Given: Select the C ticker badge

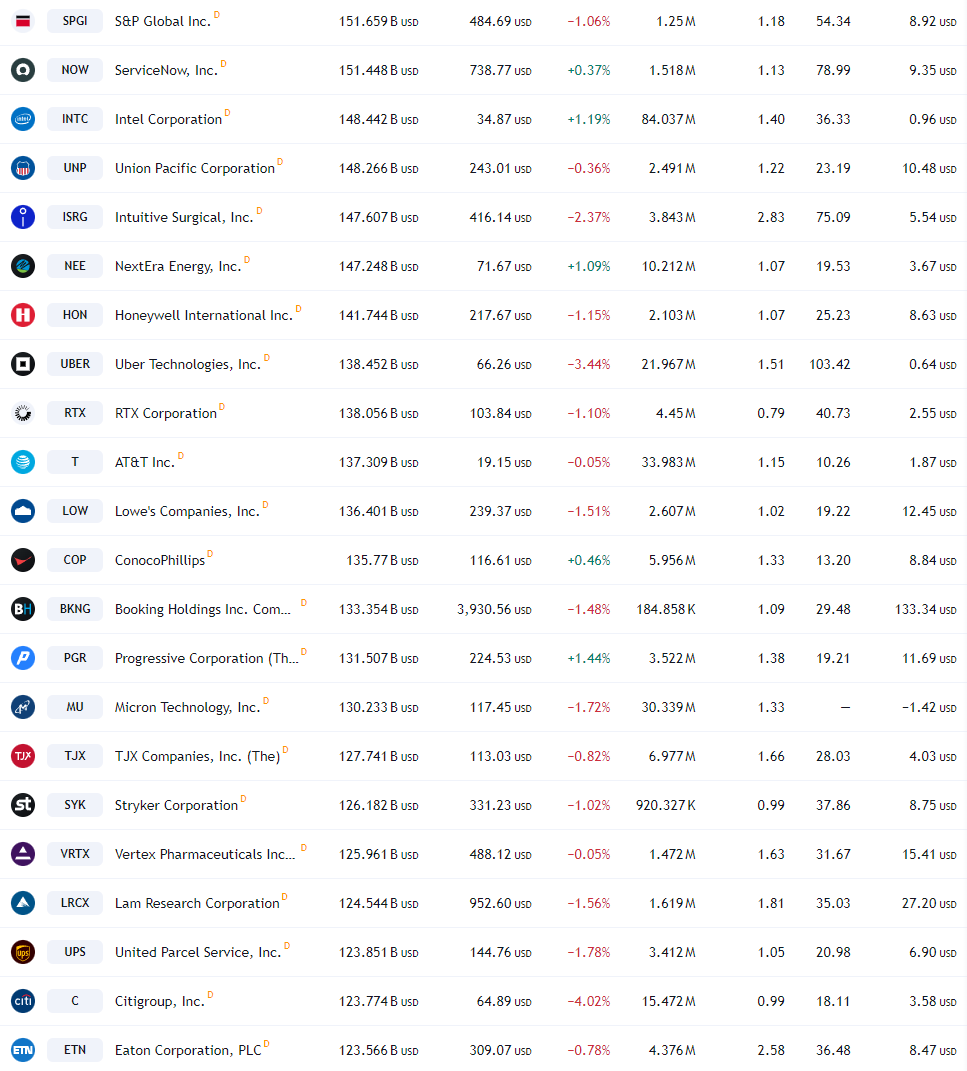Looking at the screenshot, I should point(75,1001).
